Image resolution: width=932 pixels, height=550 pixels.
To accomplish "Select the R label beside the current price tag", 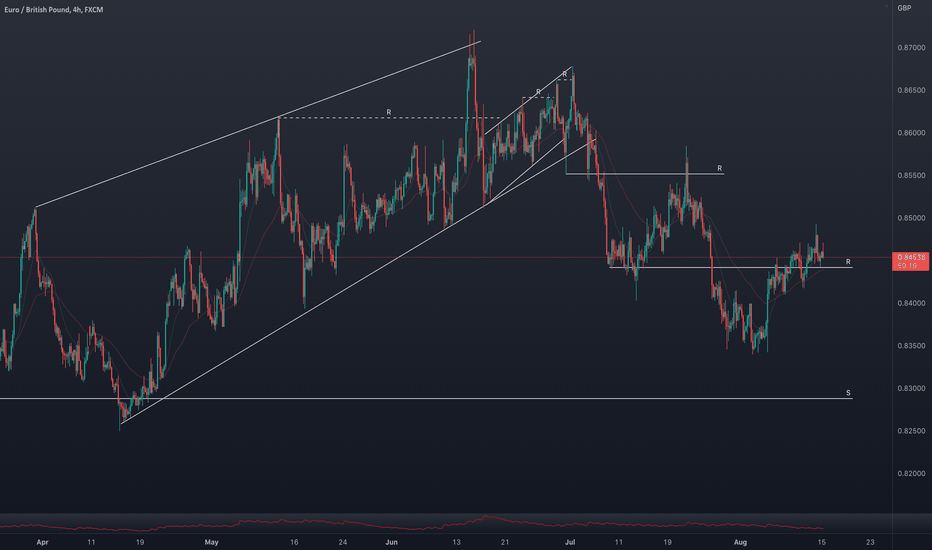I will click(x=848, y=262).
